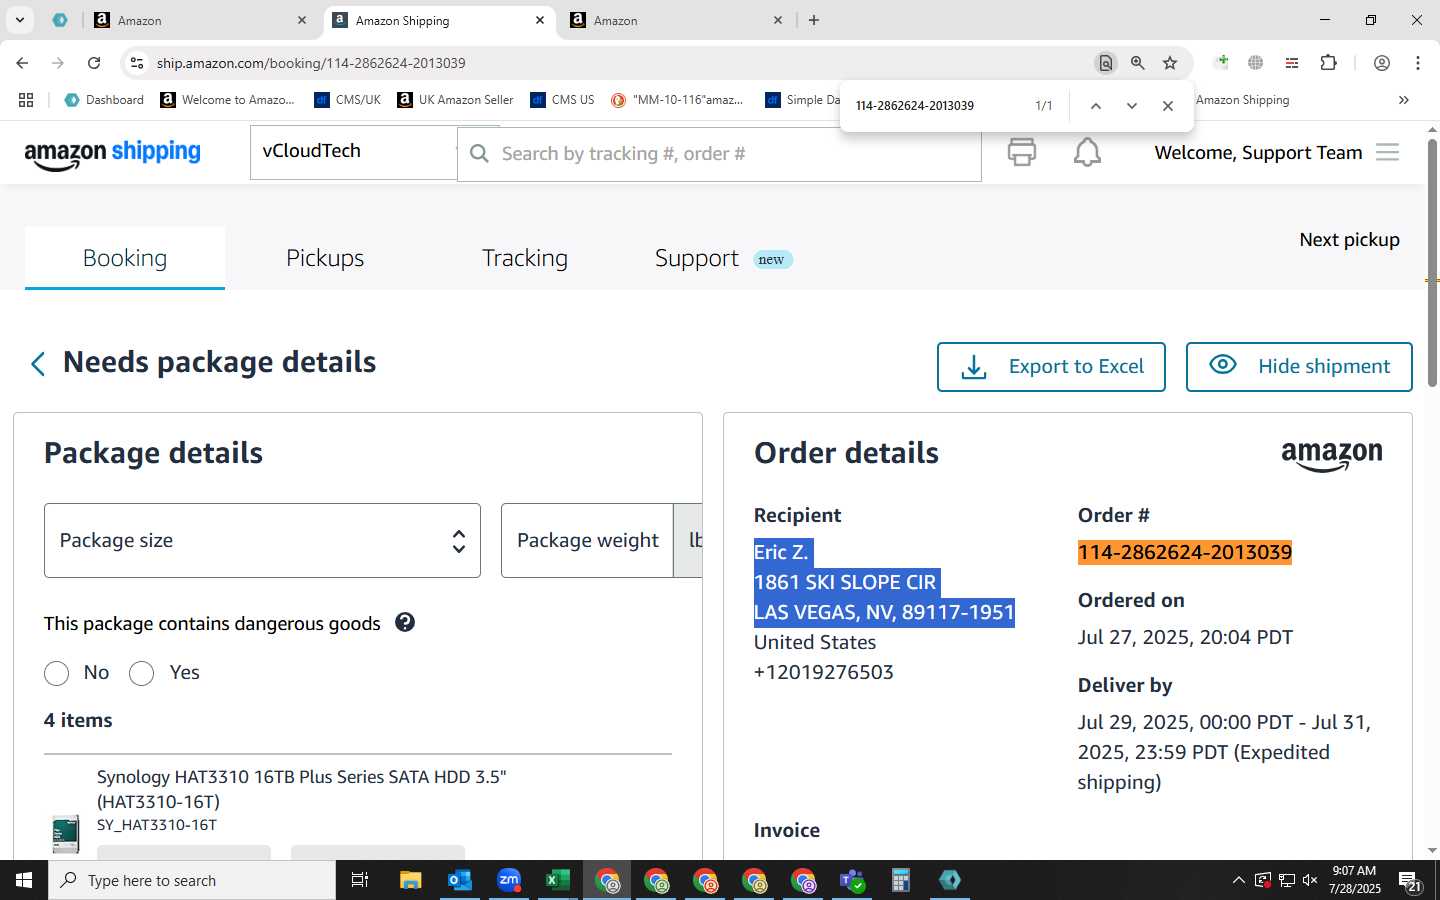This screenshot has width=1440, height=900.
Task: Open the vCloudTech account selector
Action: coord(353,152)
